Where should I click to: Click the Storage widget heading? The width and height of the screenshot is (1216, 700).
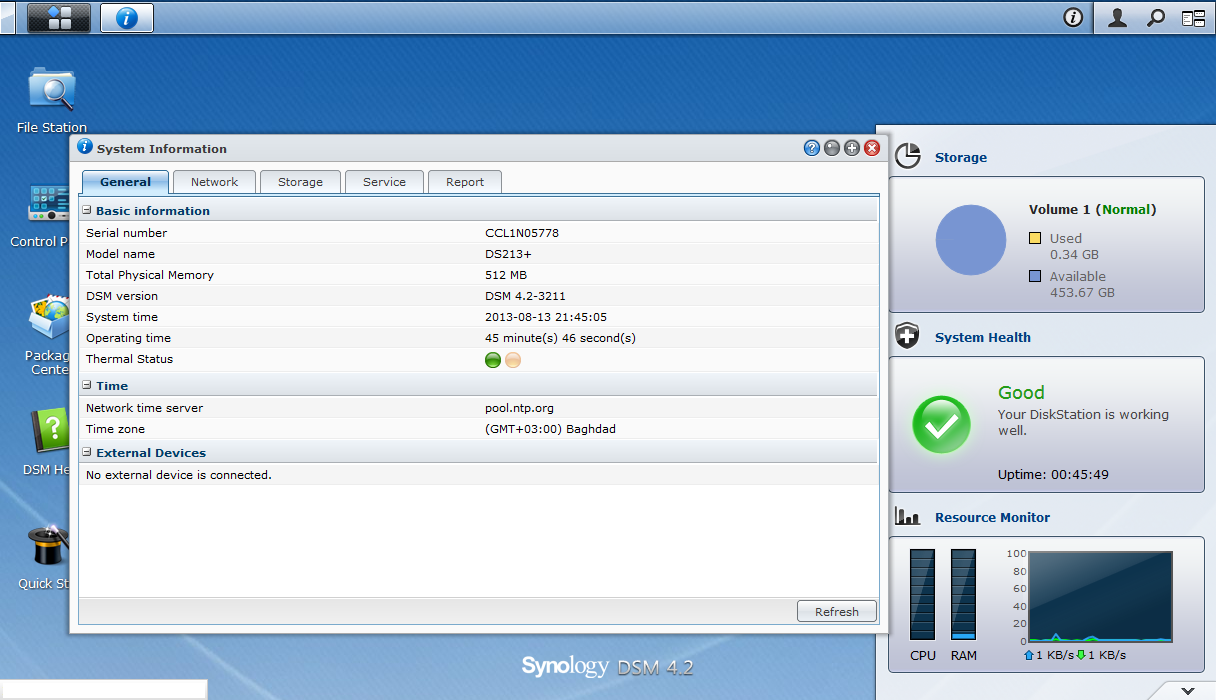[x=961, y=158]
